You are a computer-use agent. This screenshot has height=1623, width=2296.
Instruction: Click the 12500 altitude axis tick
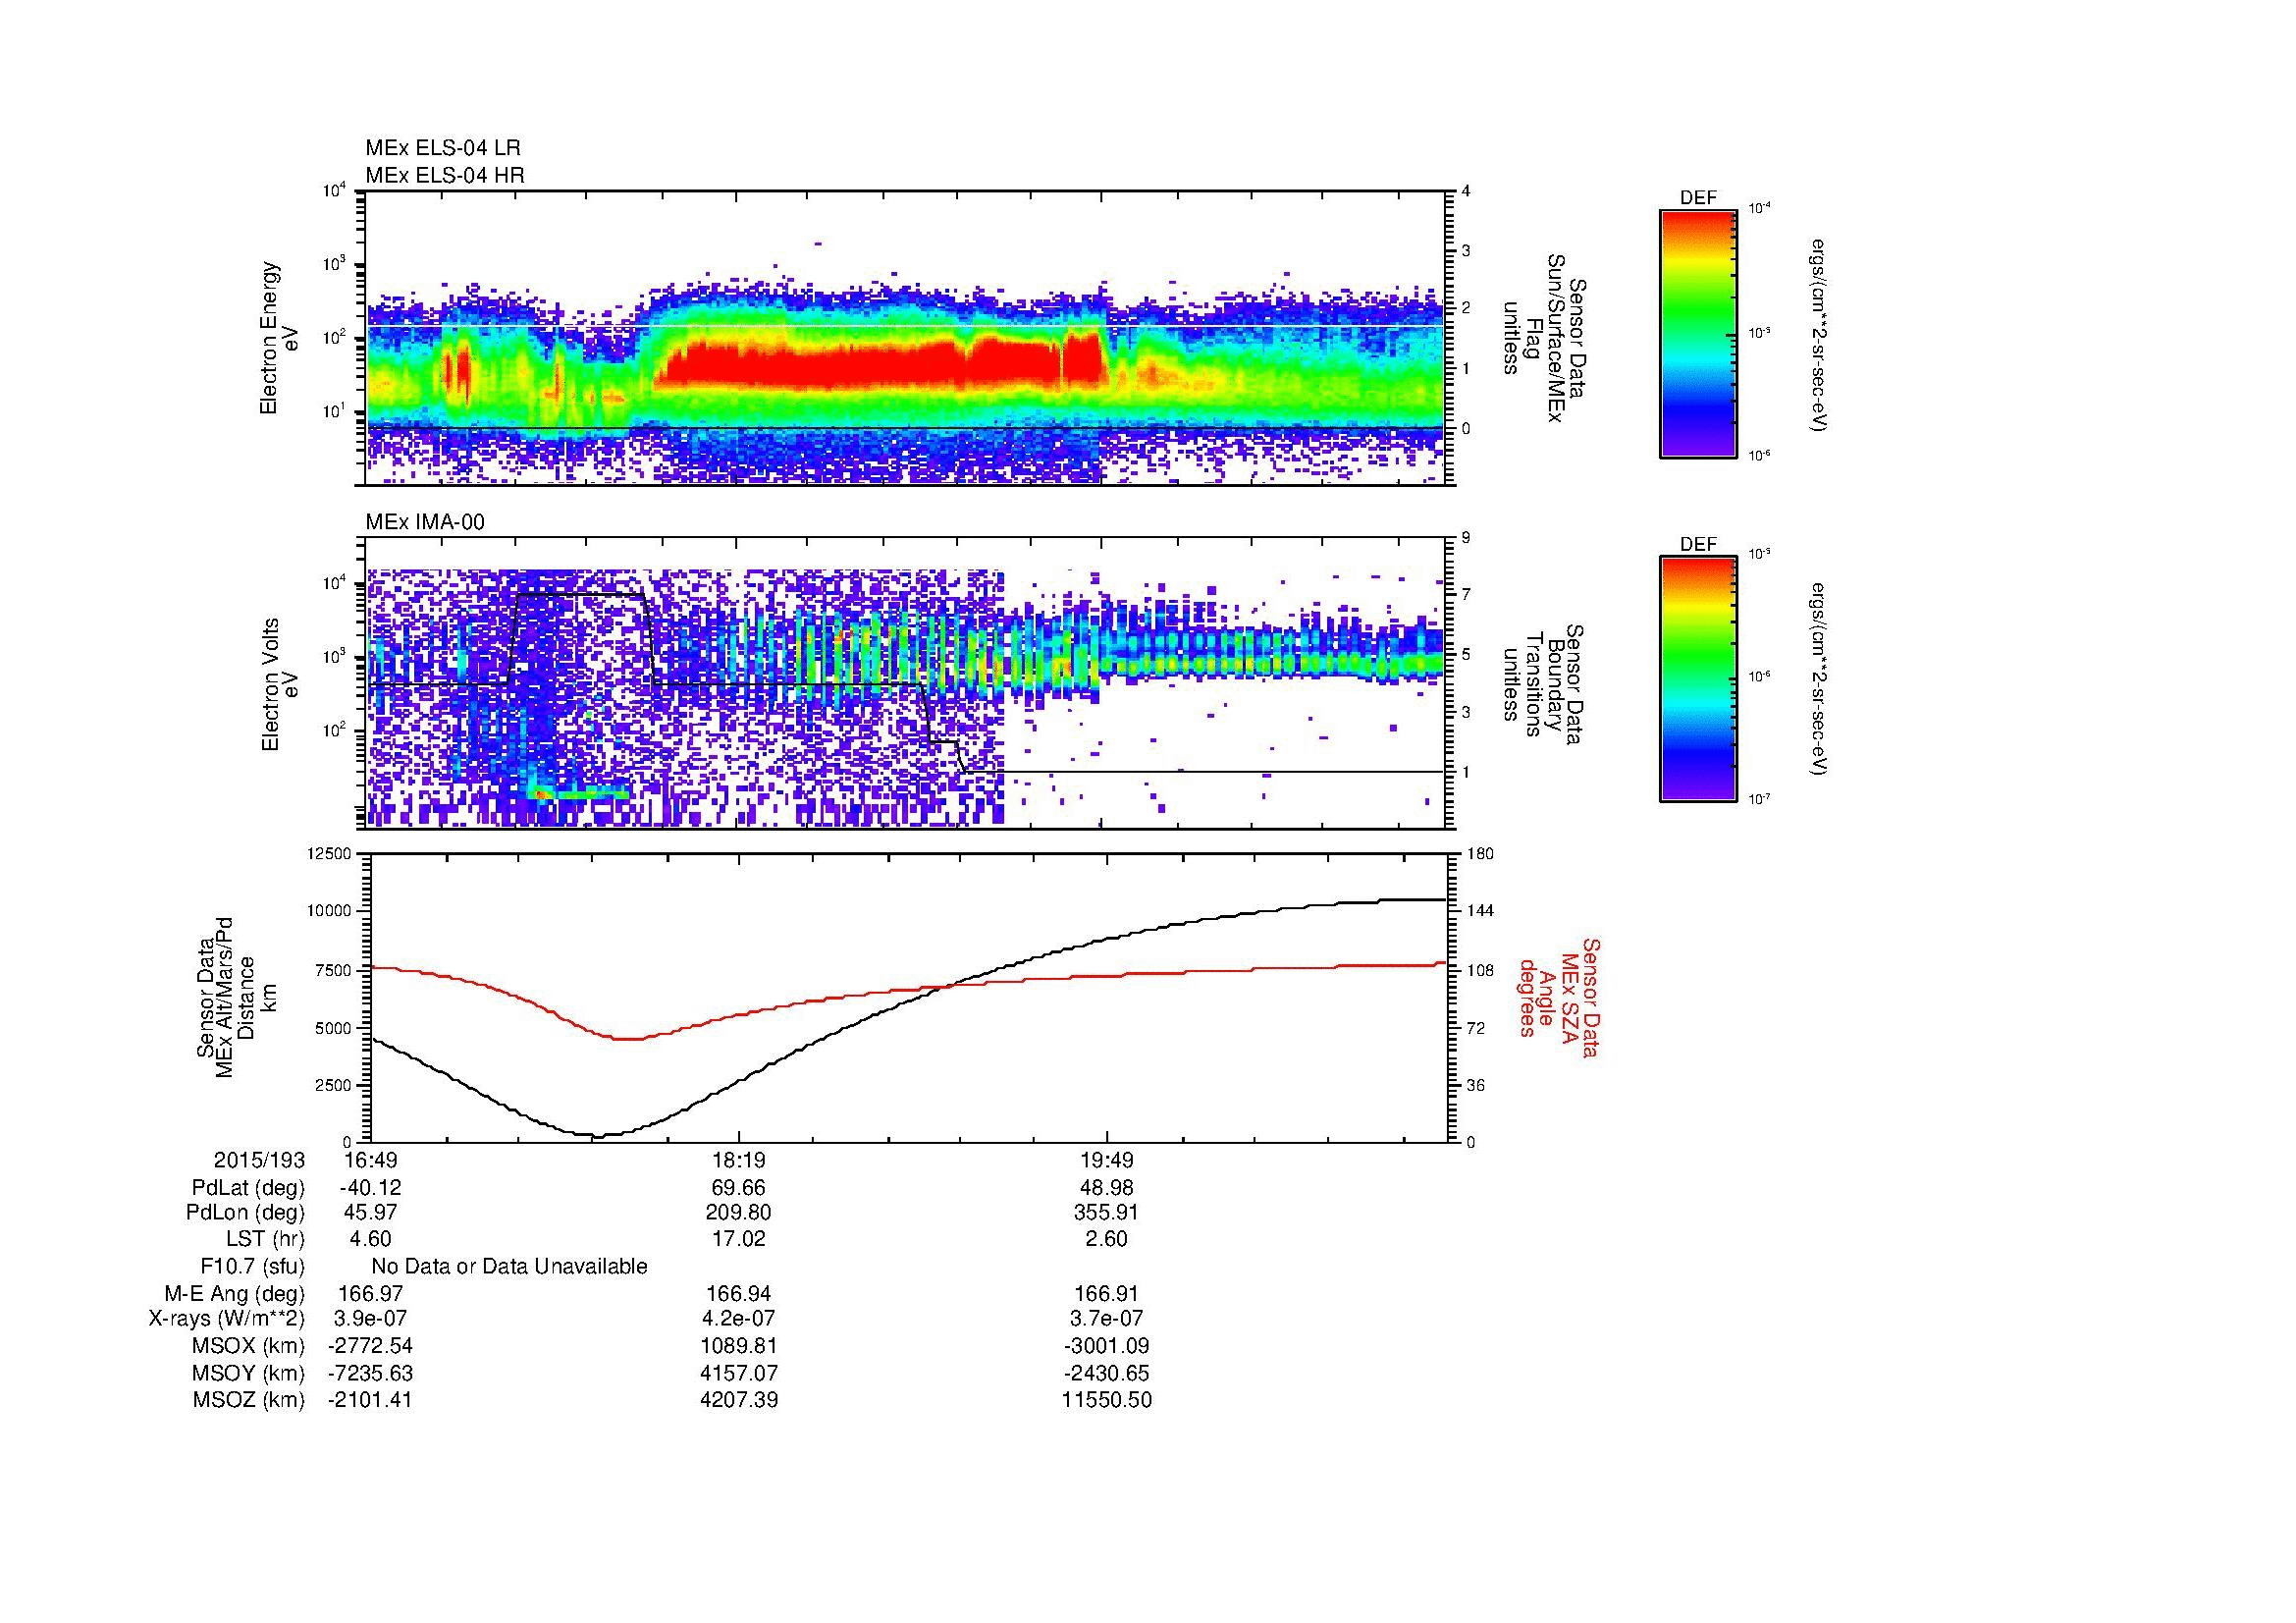(330, 853)
